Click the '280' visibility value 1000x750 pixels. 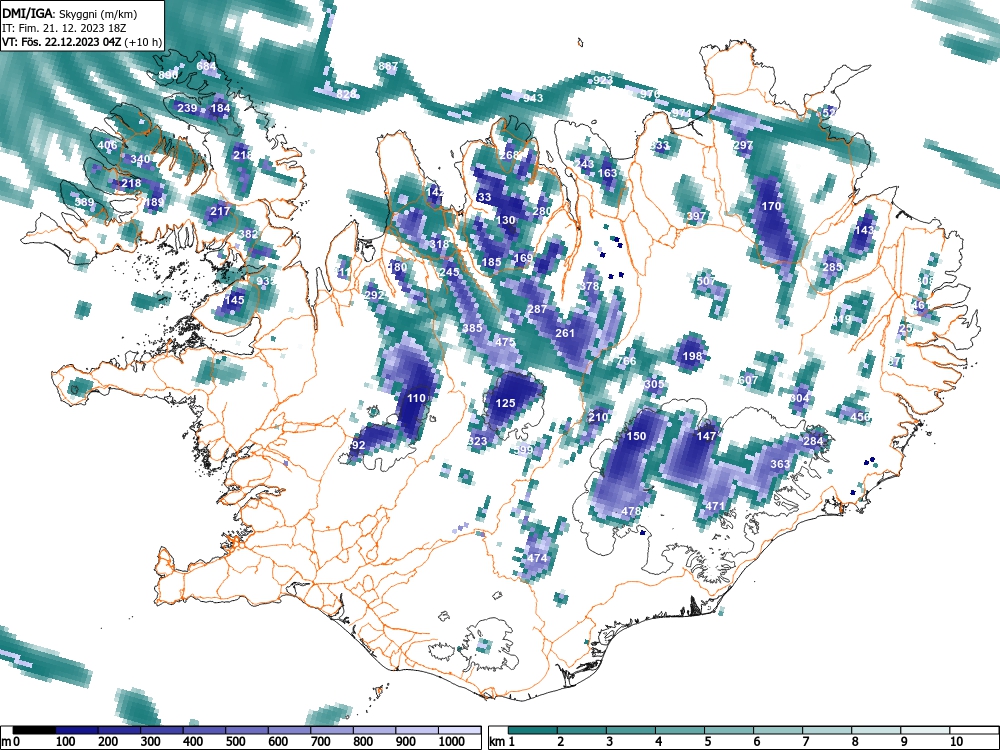[x=542, y=211]
